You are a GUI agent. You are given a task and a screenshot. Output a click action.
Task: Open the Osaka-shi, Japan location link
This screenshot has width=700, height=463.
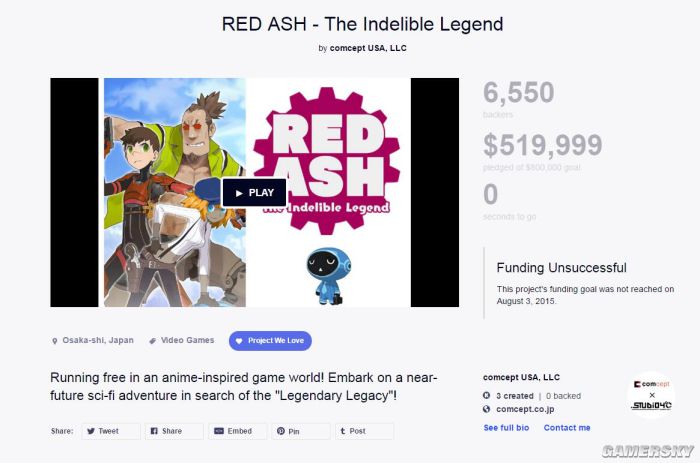[98, 340]
